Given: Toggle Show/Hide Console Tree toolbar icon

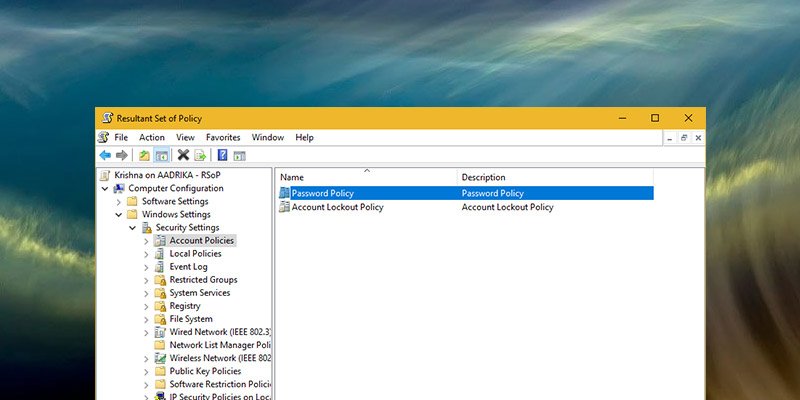Looking at the screenshot, I should click(x=161, y=155).
